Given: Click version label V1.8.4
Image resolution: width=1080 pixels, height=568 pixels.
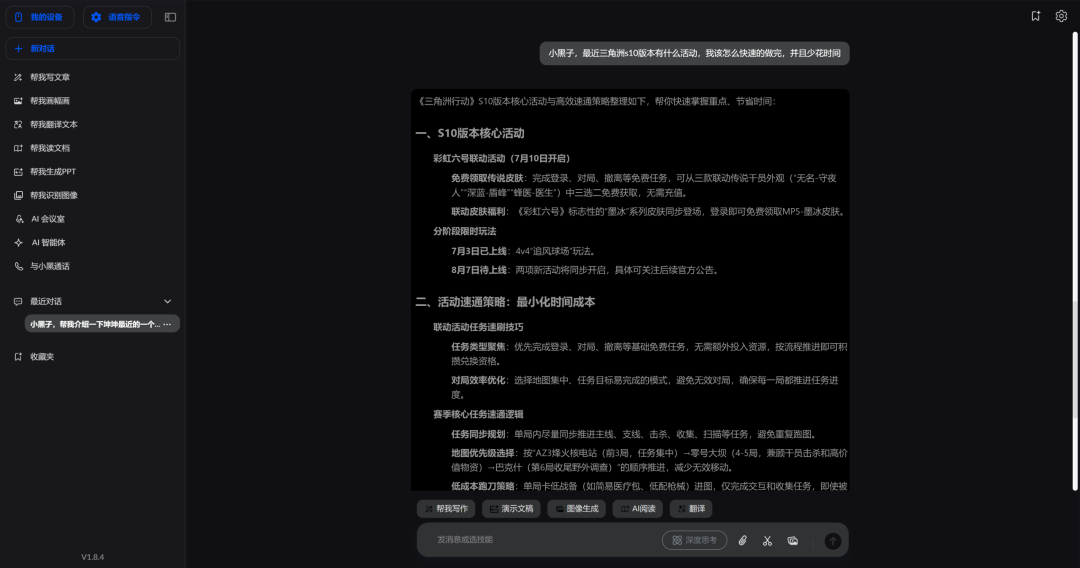Looking at the screenshot, I should [92, 557].
